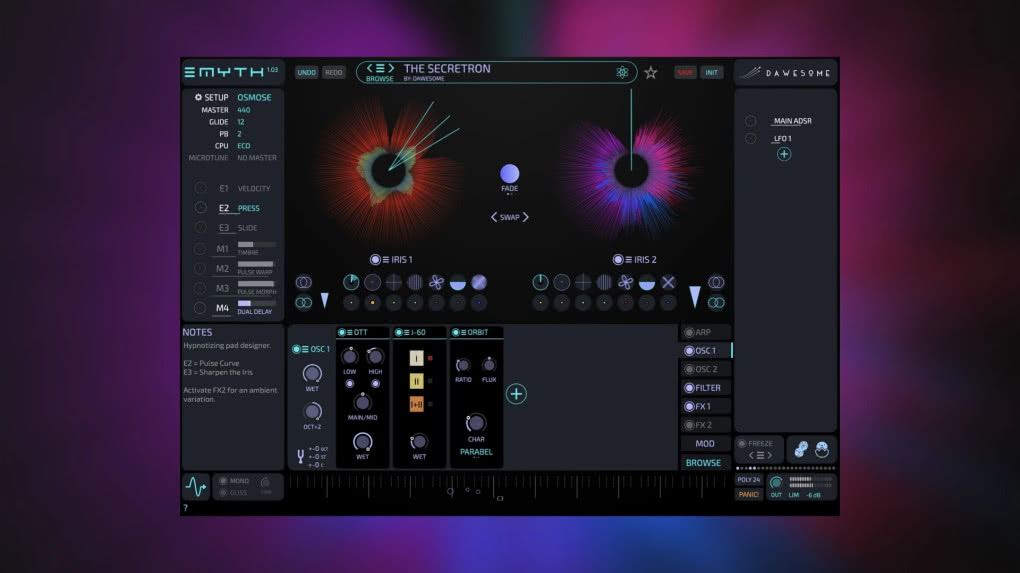Open the Iris 1 menu

pyautogui.click(x=386, y=260)
